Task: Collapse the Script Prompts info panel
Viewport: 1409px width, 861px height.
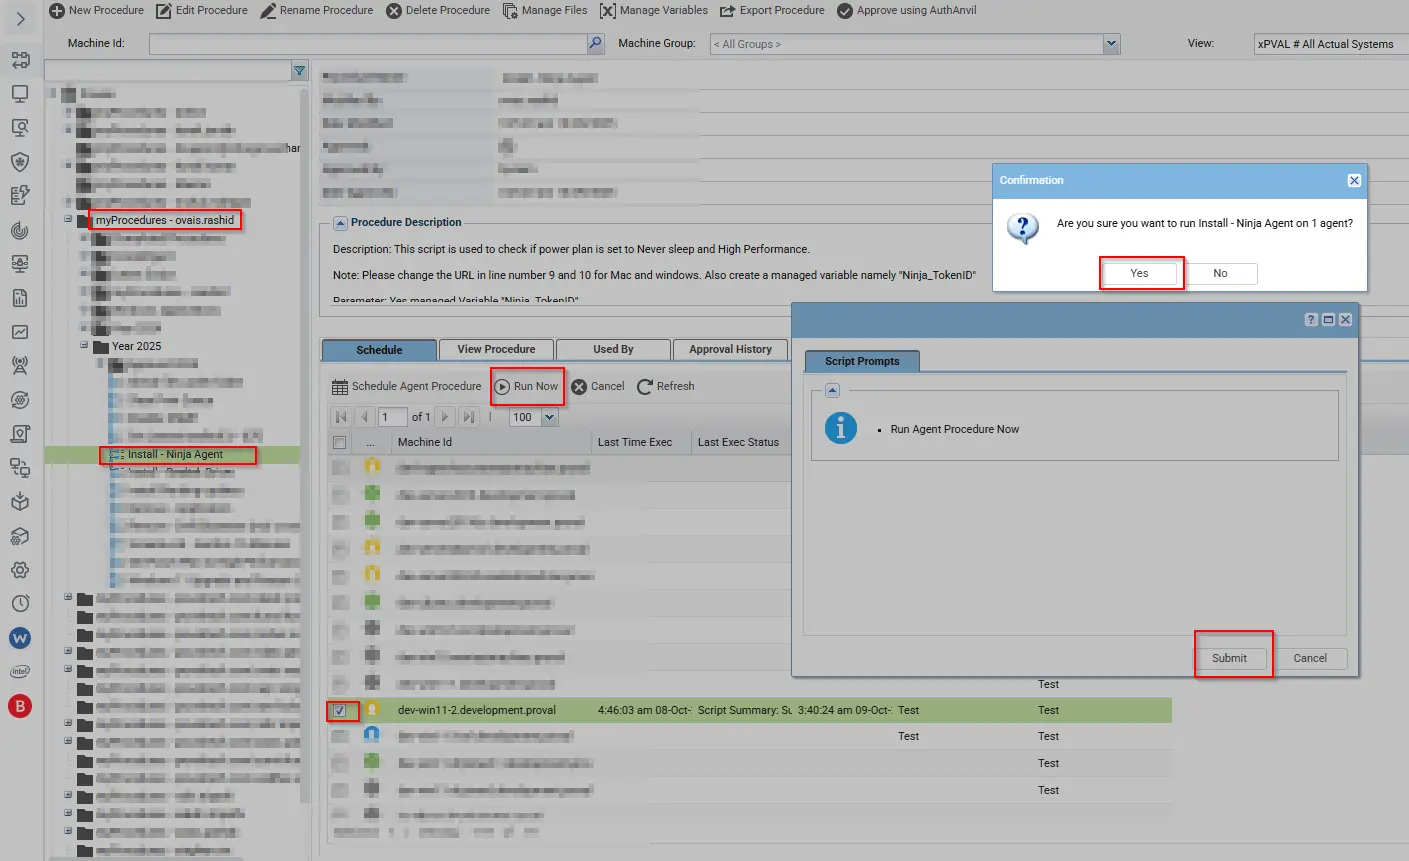Action: point(832,390)
